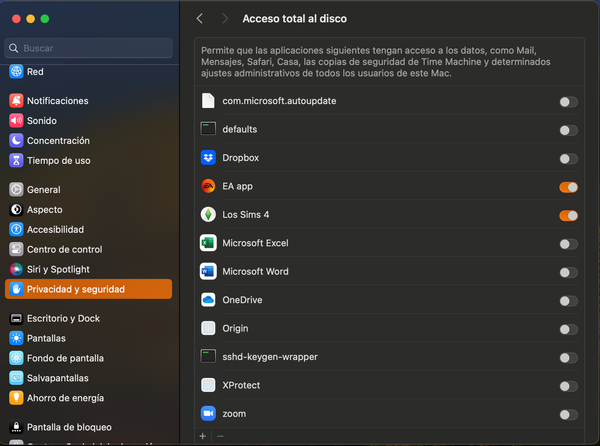The image size is (600, 446).
Task: Click the Sonido speaker icon
Action: pyautogui.click(x=16, y=120)
